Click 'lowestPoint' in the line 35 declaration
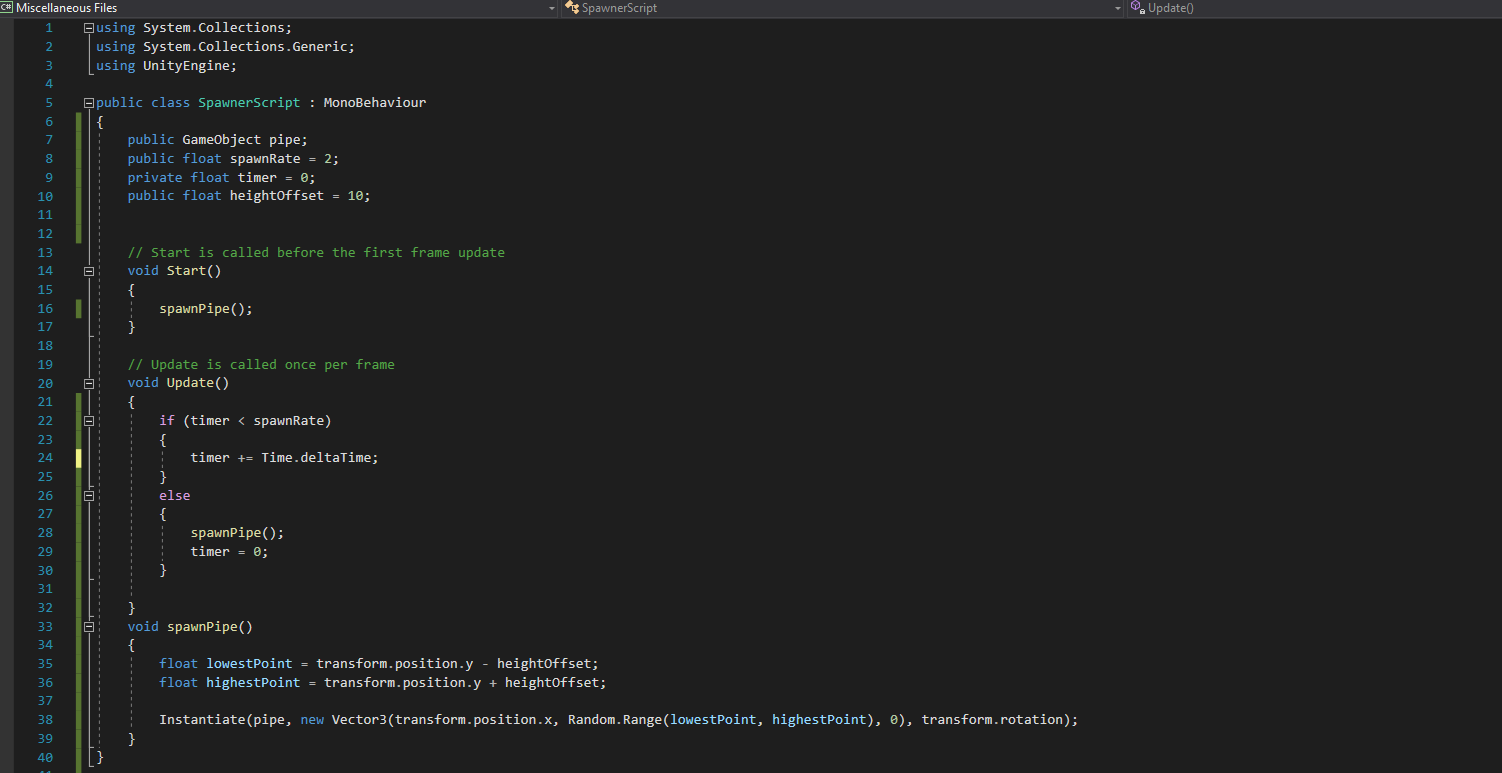The height and width of the screenshot is (773, 1502). click(x=249, y=664)
